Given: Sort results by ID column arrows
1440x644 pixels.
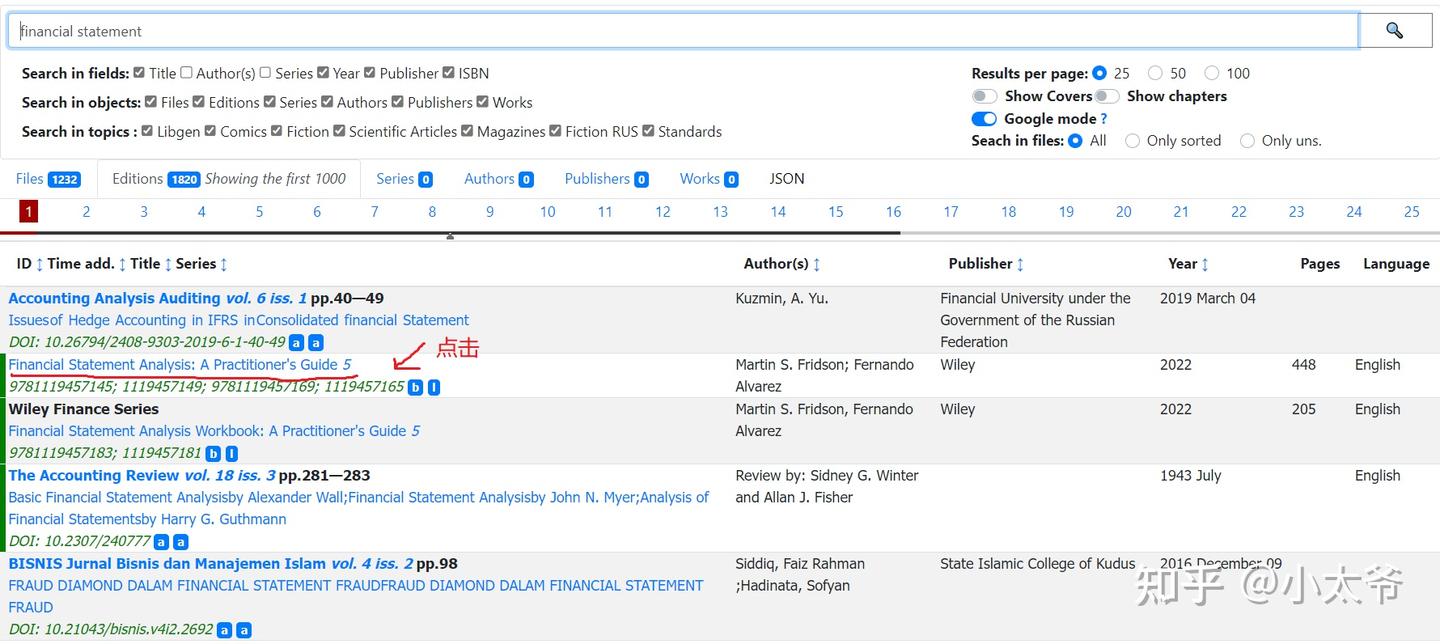Looking at the screenshot, I should (39, 264).
